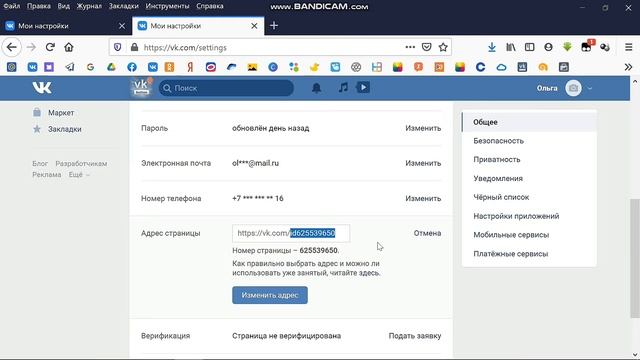Viewport: 640px width, 360px height.
Task: Save page to Pocket icon
Action: (x=427, y=47)
